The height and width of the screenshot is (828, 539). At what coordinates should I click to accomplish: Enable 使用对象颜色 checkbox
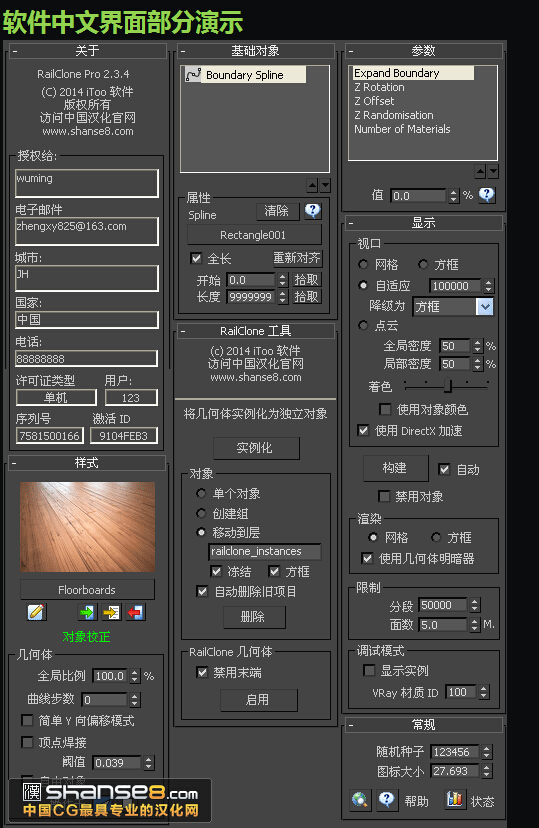(x=385, y=409)
